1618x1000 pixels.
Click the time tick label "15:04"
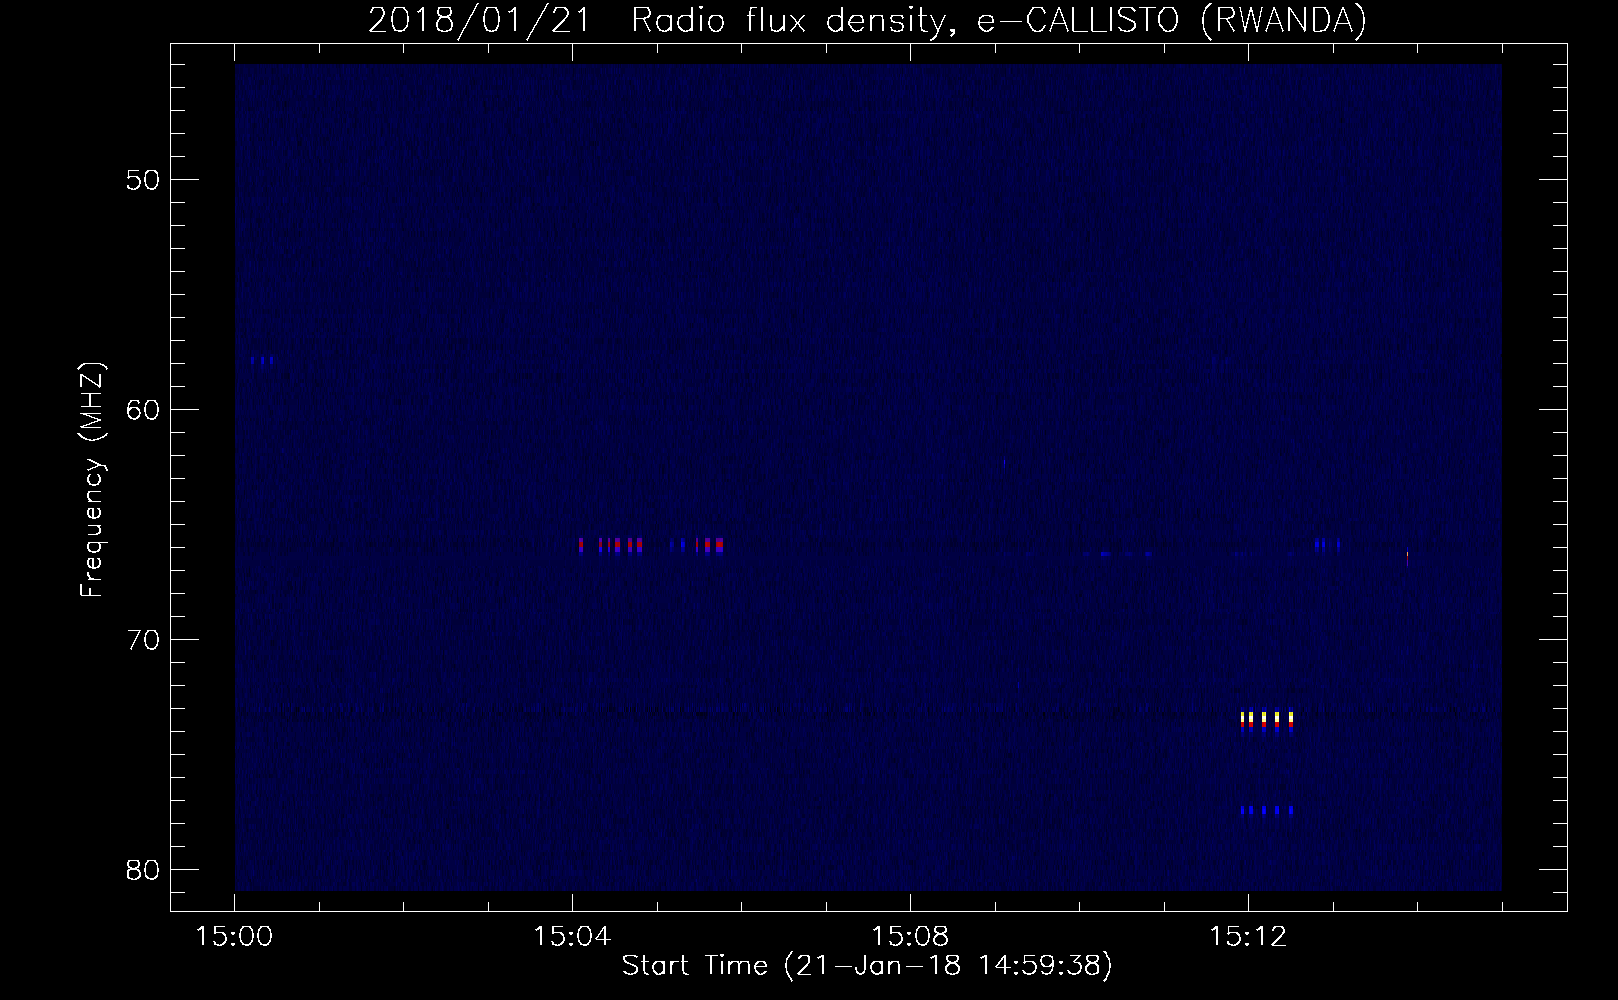[x=572, y=937]
